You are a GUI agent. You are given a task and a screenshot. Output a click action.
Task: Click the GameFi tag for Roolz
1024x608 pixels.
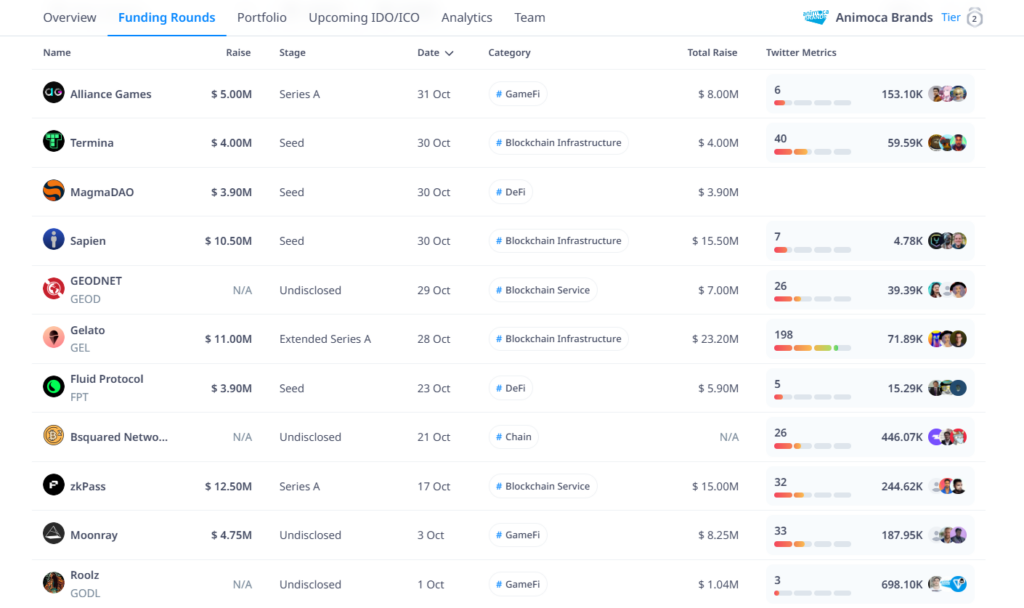518,584
